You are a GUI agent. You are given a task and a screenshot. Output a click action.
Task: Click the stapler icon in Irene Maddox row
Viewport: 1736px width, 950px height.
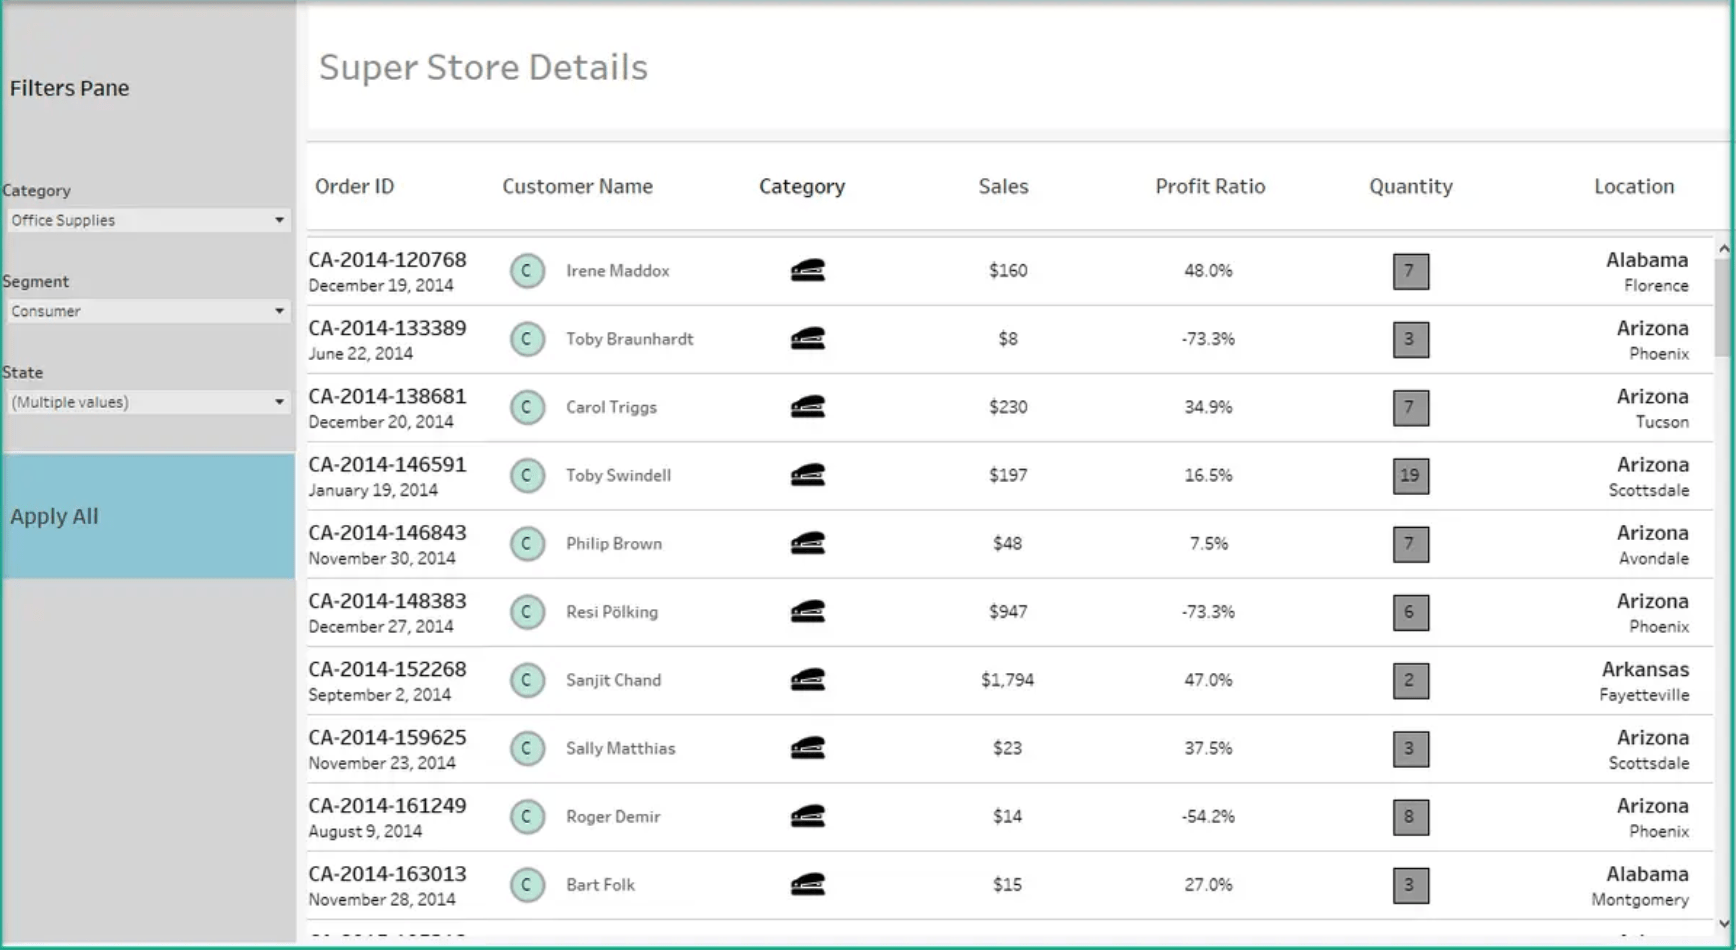[x=808, y=270]
